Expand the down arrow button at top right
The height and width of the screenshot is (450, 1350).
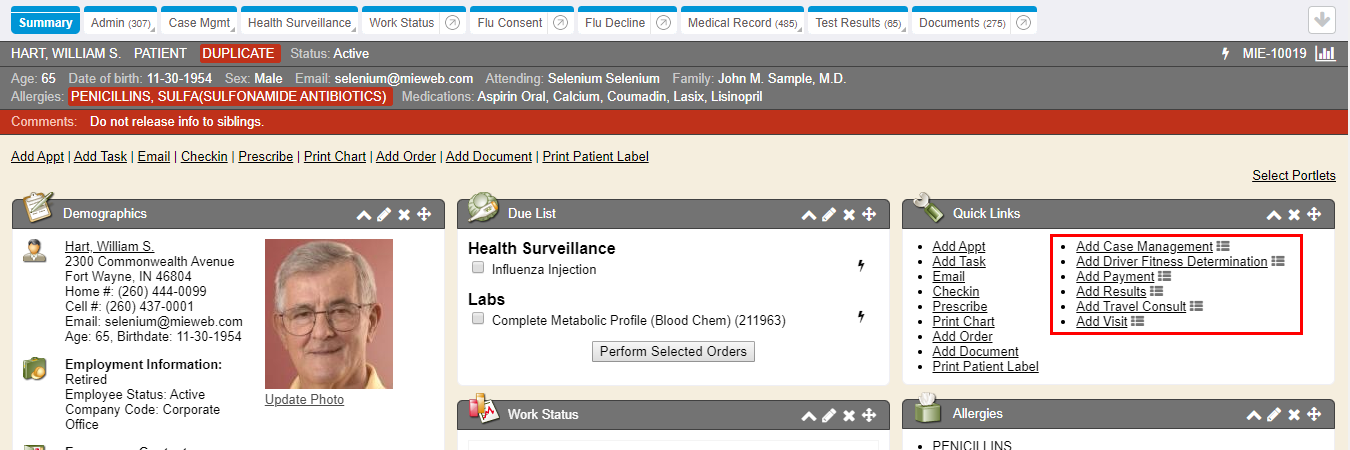[1322, 20]
